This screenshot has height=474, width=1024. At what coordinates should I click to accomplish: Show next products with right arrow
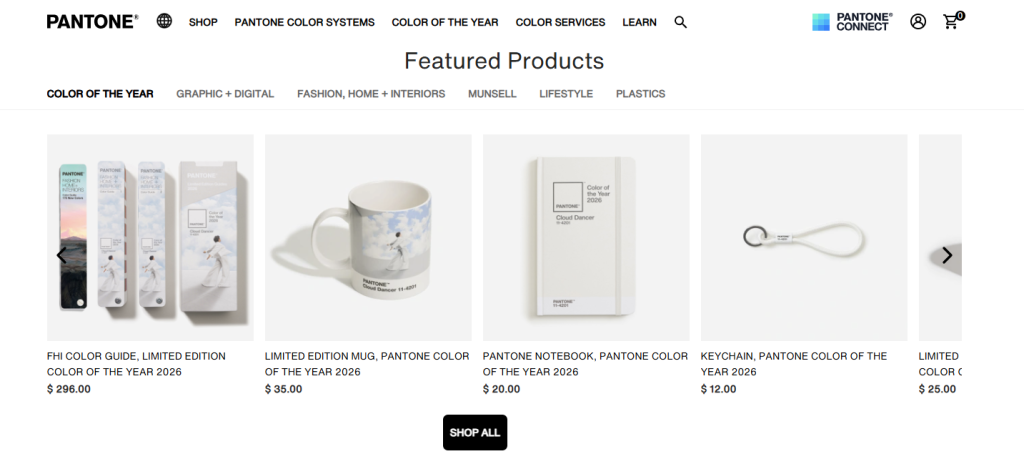click(947, 255)
